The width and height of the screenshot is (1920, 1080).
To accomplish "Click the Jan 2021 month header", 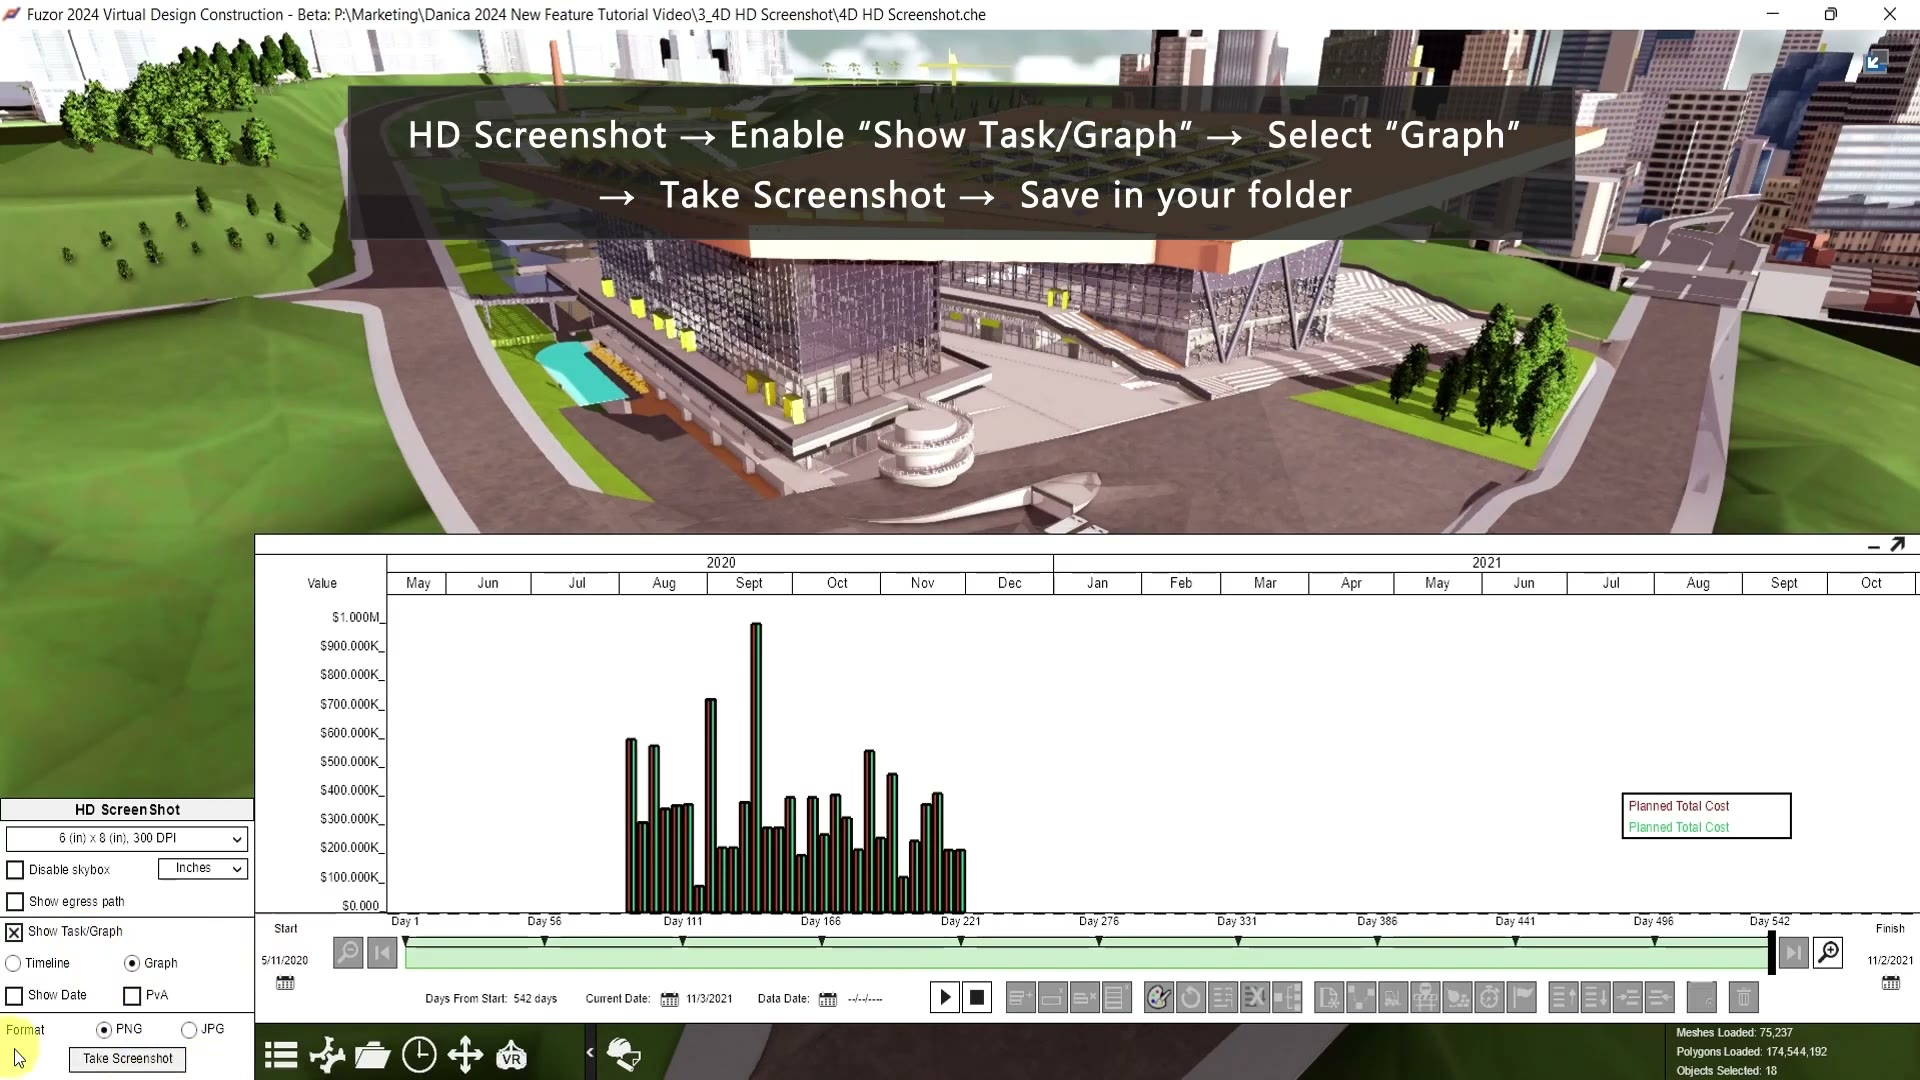I will [1097, 583].
